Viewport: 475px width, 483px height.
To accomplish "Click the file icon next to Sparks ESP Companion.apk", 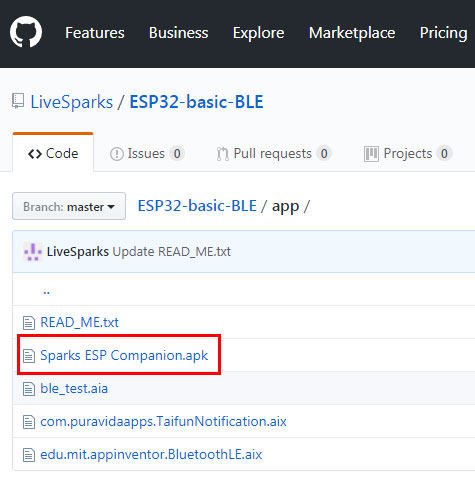I will (29, 356).
